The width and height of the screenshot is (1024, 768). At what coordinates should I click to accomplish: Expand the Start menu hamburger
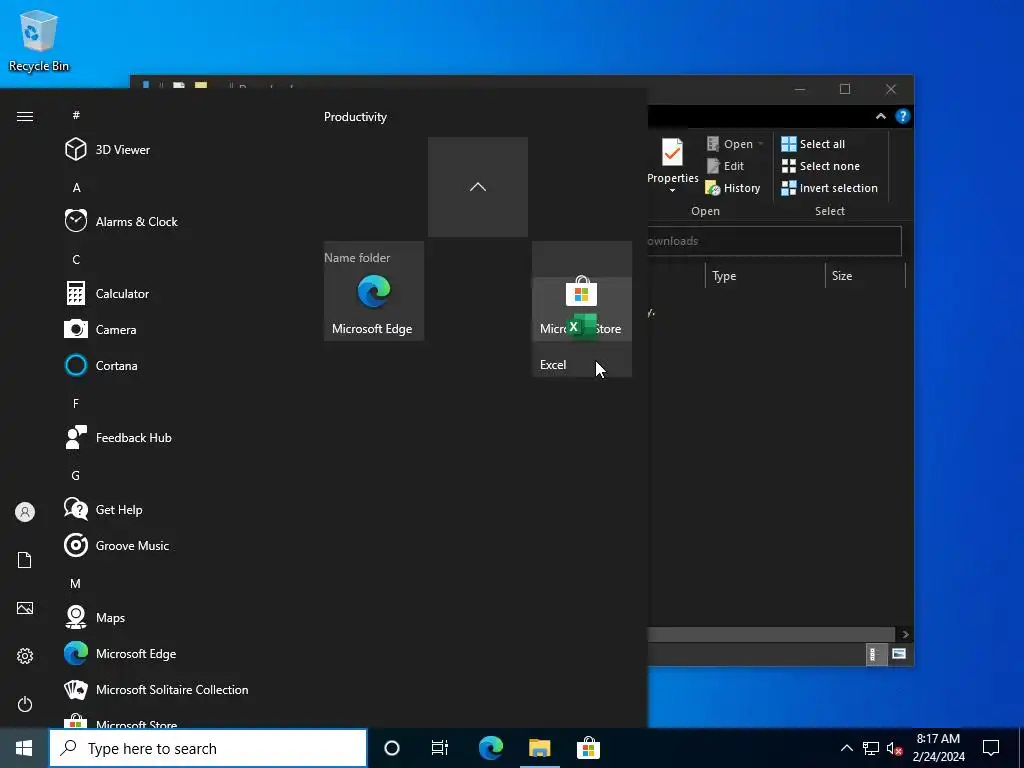click(25, 116)
